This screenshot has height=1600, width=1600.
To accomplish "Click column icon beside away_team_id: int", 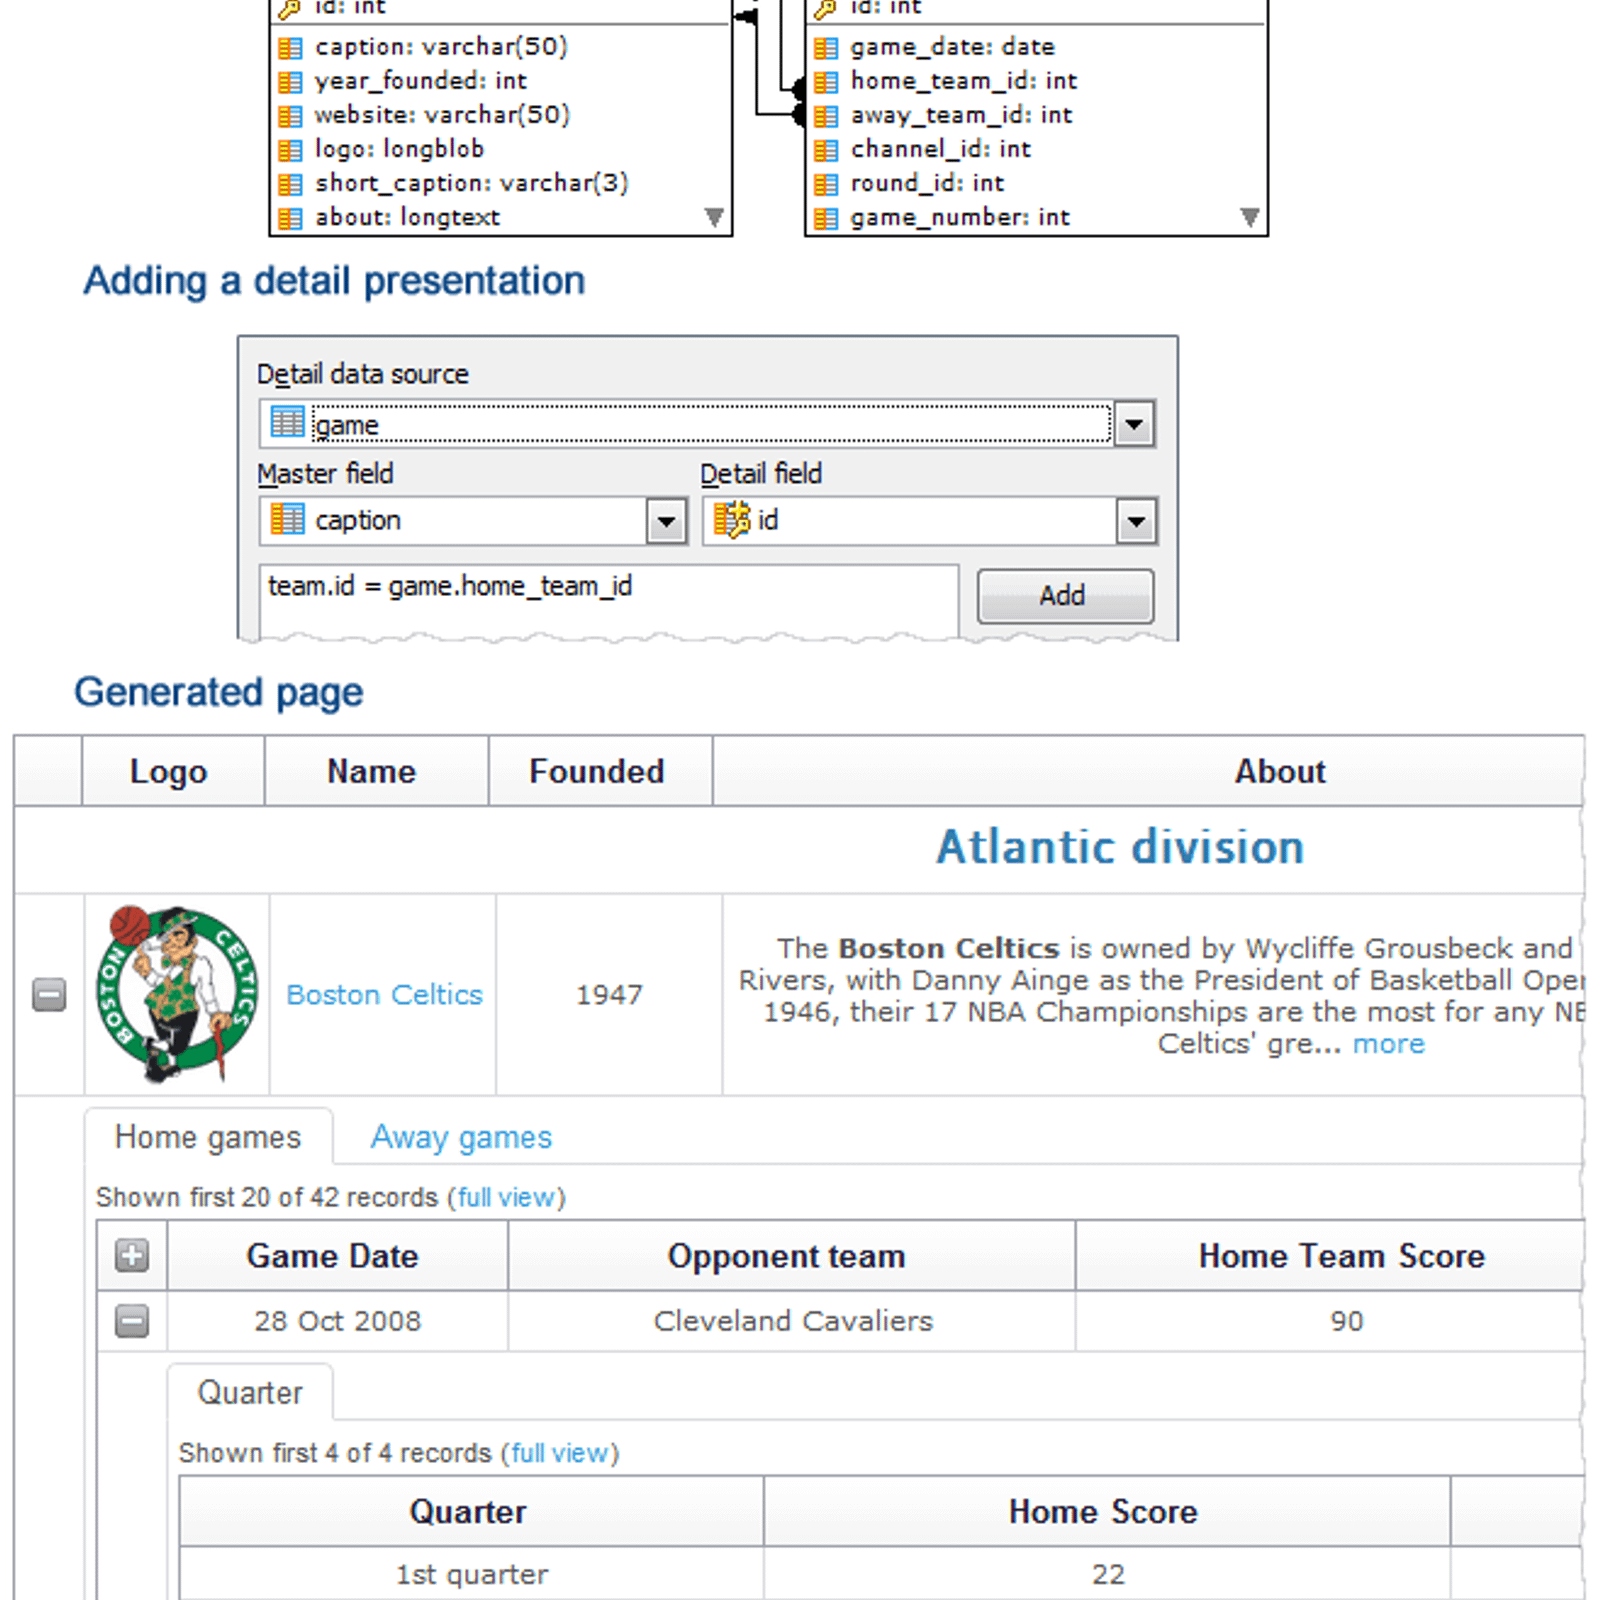I will click(825, 116).
